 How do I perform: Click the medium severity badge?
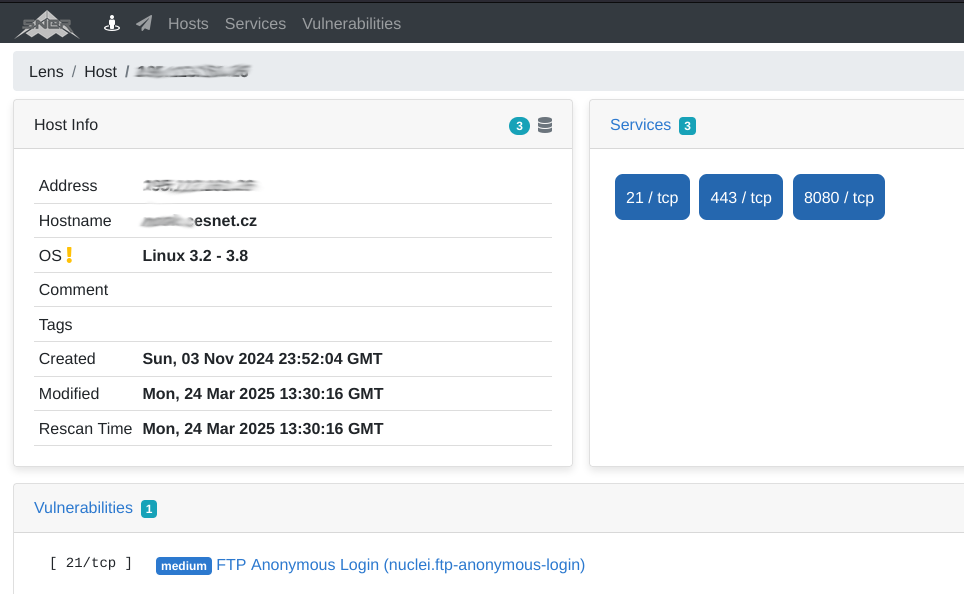pyautogui.click(x=184, y=566)
